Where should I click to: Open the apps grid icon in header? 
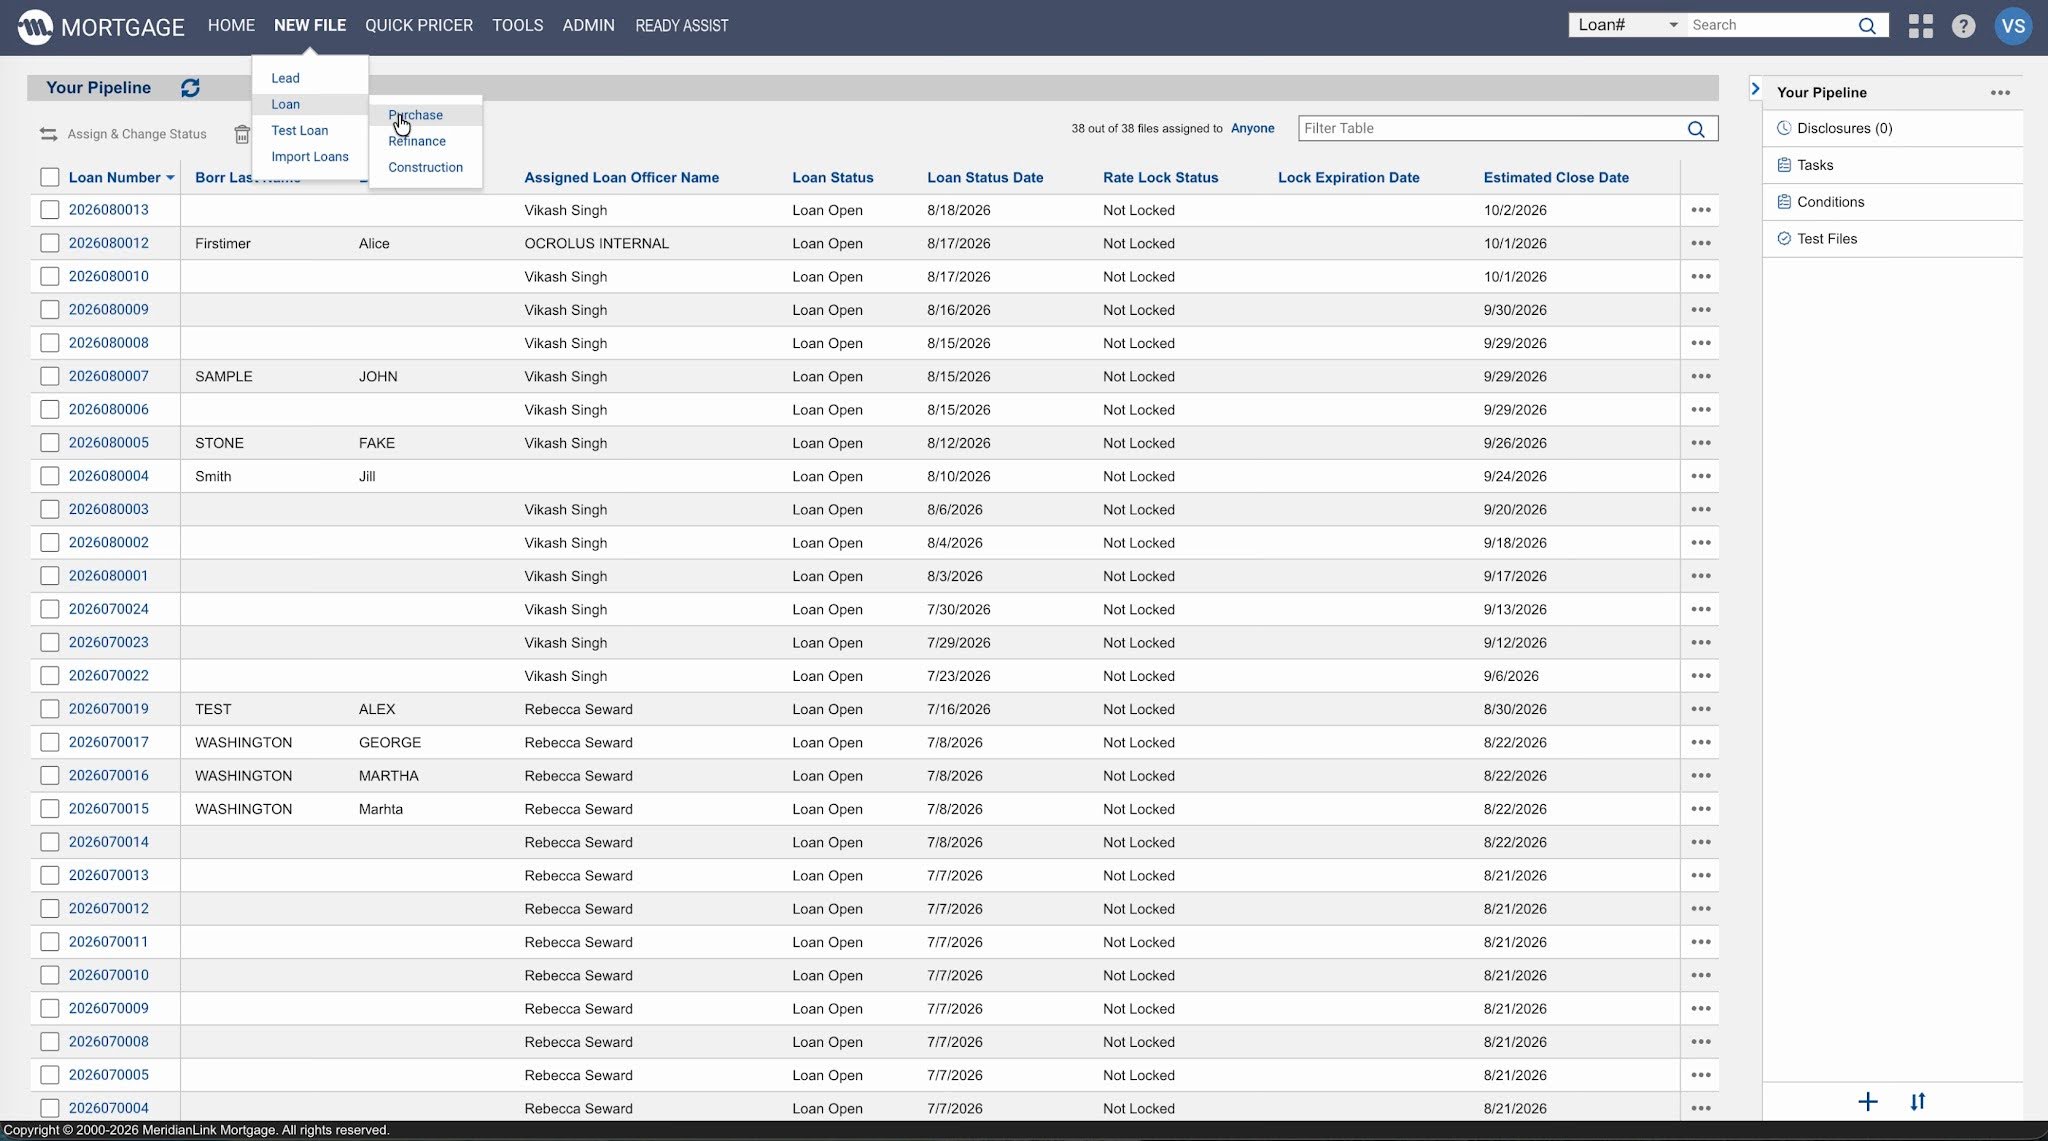point(1920,26)
